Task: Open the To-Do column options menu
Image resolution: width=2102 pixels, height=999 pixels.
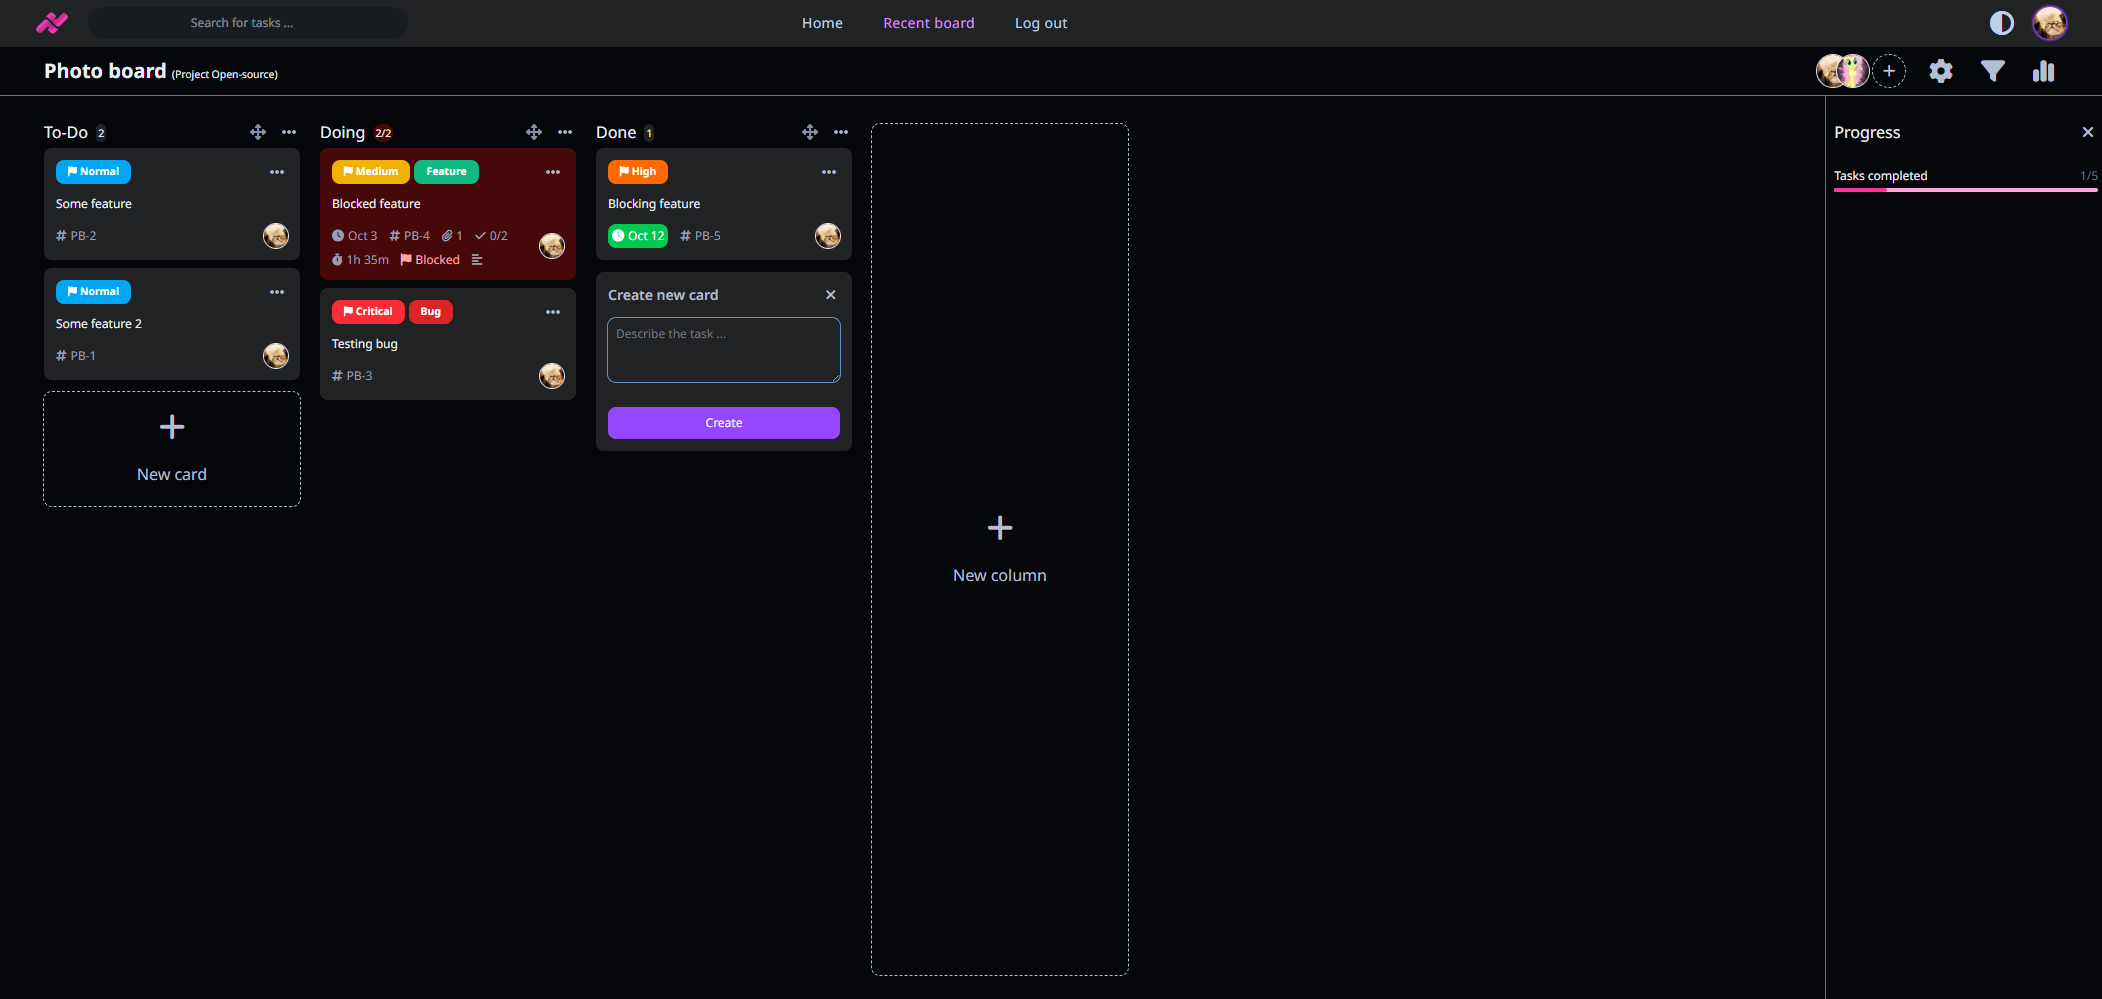Action: 289,131
